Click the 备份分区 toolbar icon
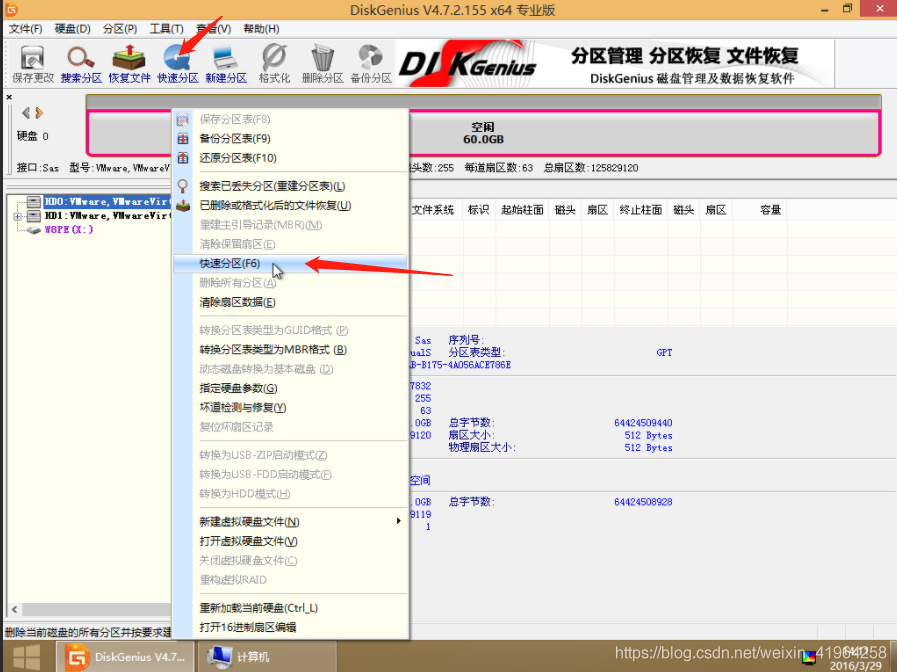Screen dimensions: 897x672 371,64
